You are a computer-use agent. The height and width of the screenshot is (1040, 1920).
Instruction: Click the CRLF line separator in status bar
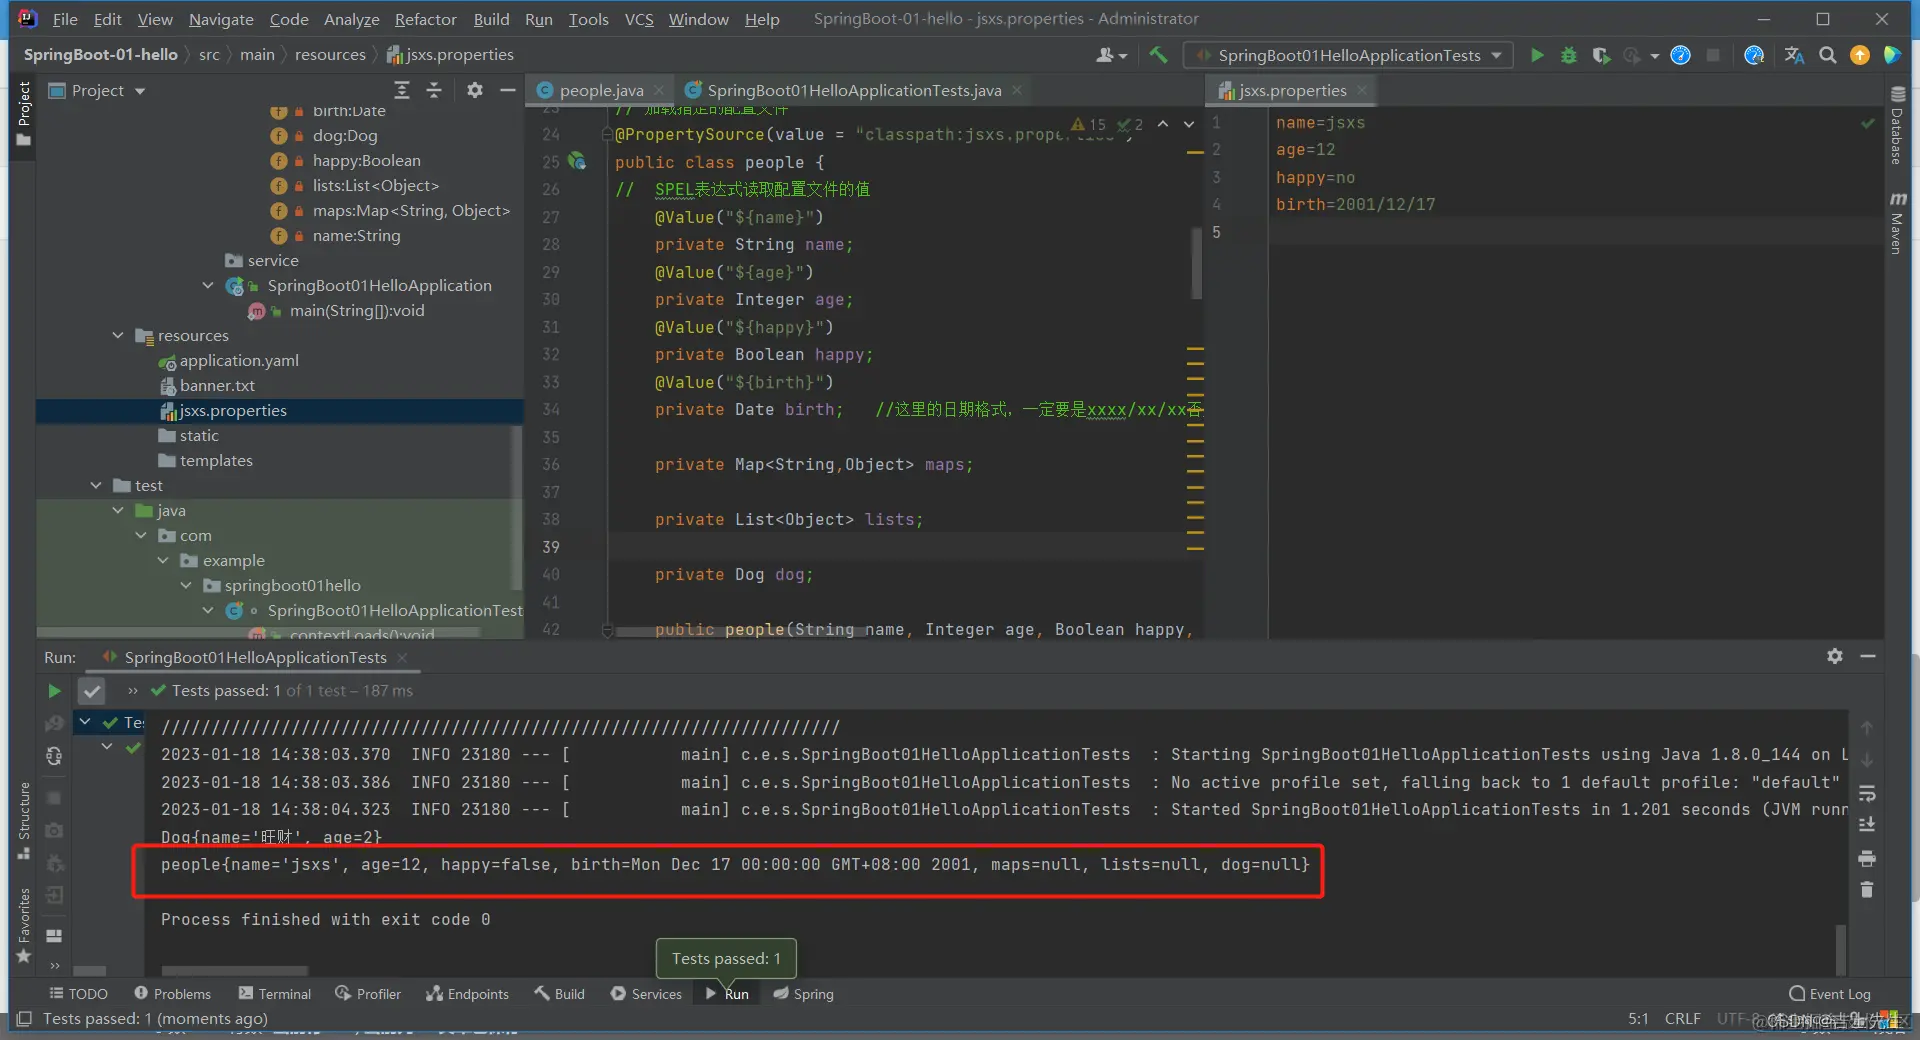1682,1018
